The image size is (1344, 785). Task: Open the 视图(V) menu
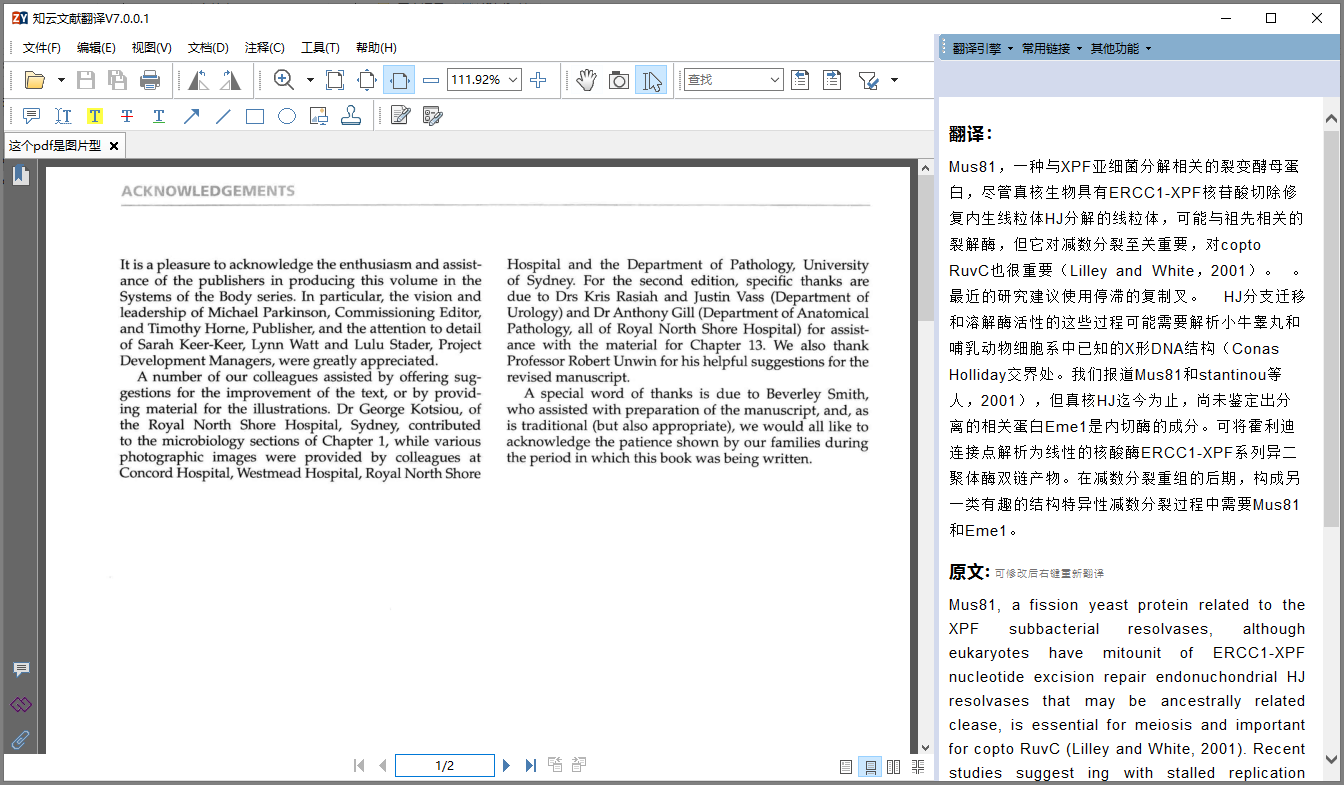[x=152, y=48]
